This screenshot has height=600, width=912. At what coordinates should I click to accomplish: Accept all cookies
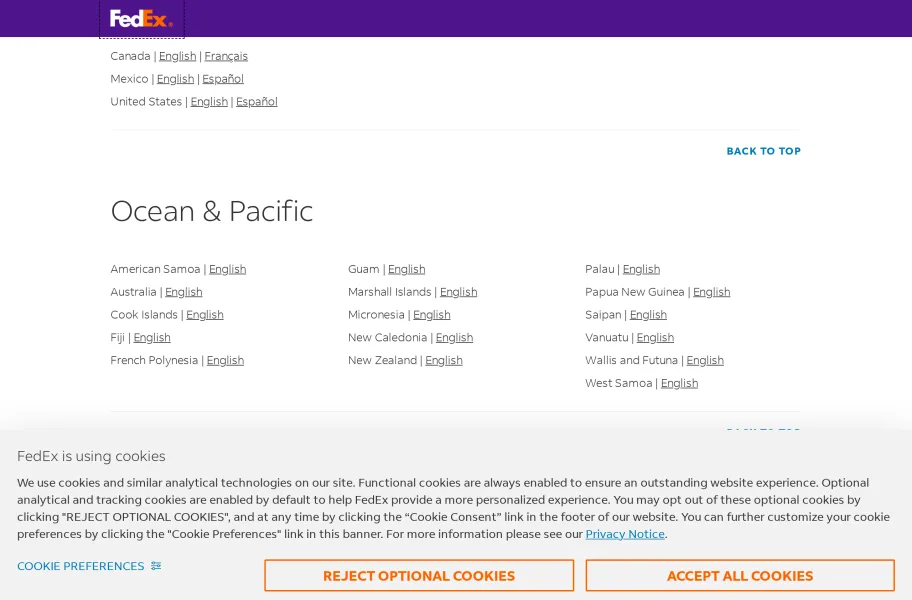[x=740, y=576]
